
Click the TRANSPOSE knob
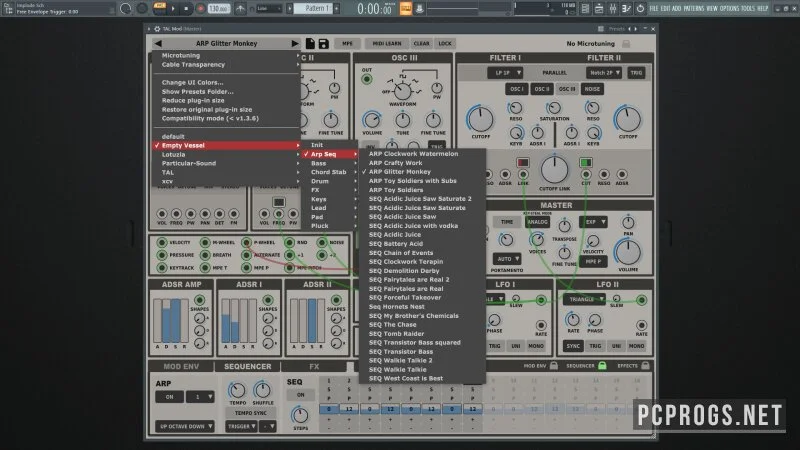(x=564, y=226)
